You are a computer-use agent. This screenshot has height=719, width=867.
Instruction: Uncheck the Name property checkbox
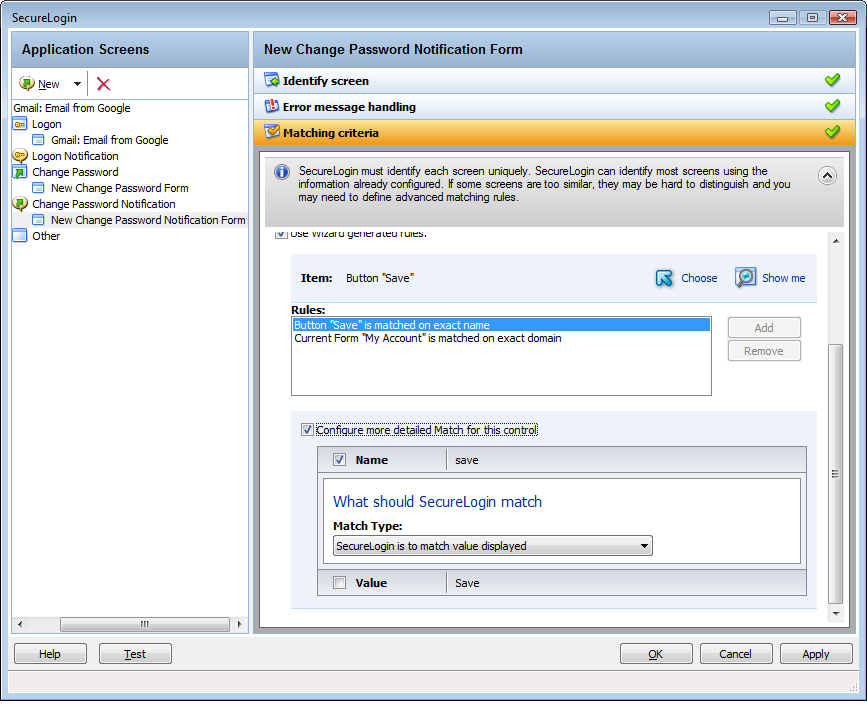click(340, 460)
